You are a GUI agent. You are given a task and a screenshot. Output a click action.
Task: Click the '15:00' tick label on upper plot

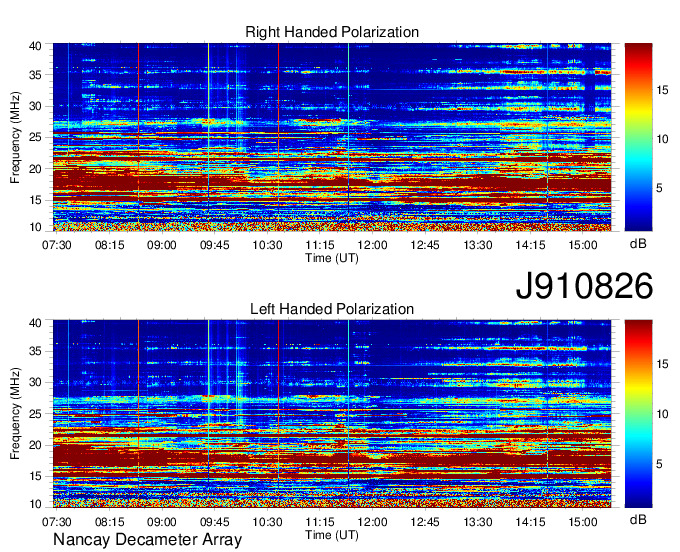click(583, 245)
